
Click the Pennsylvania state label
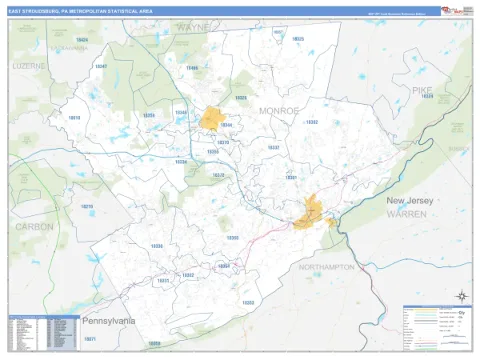(109, 321)
